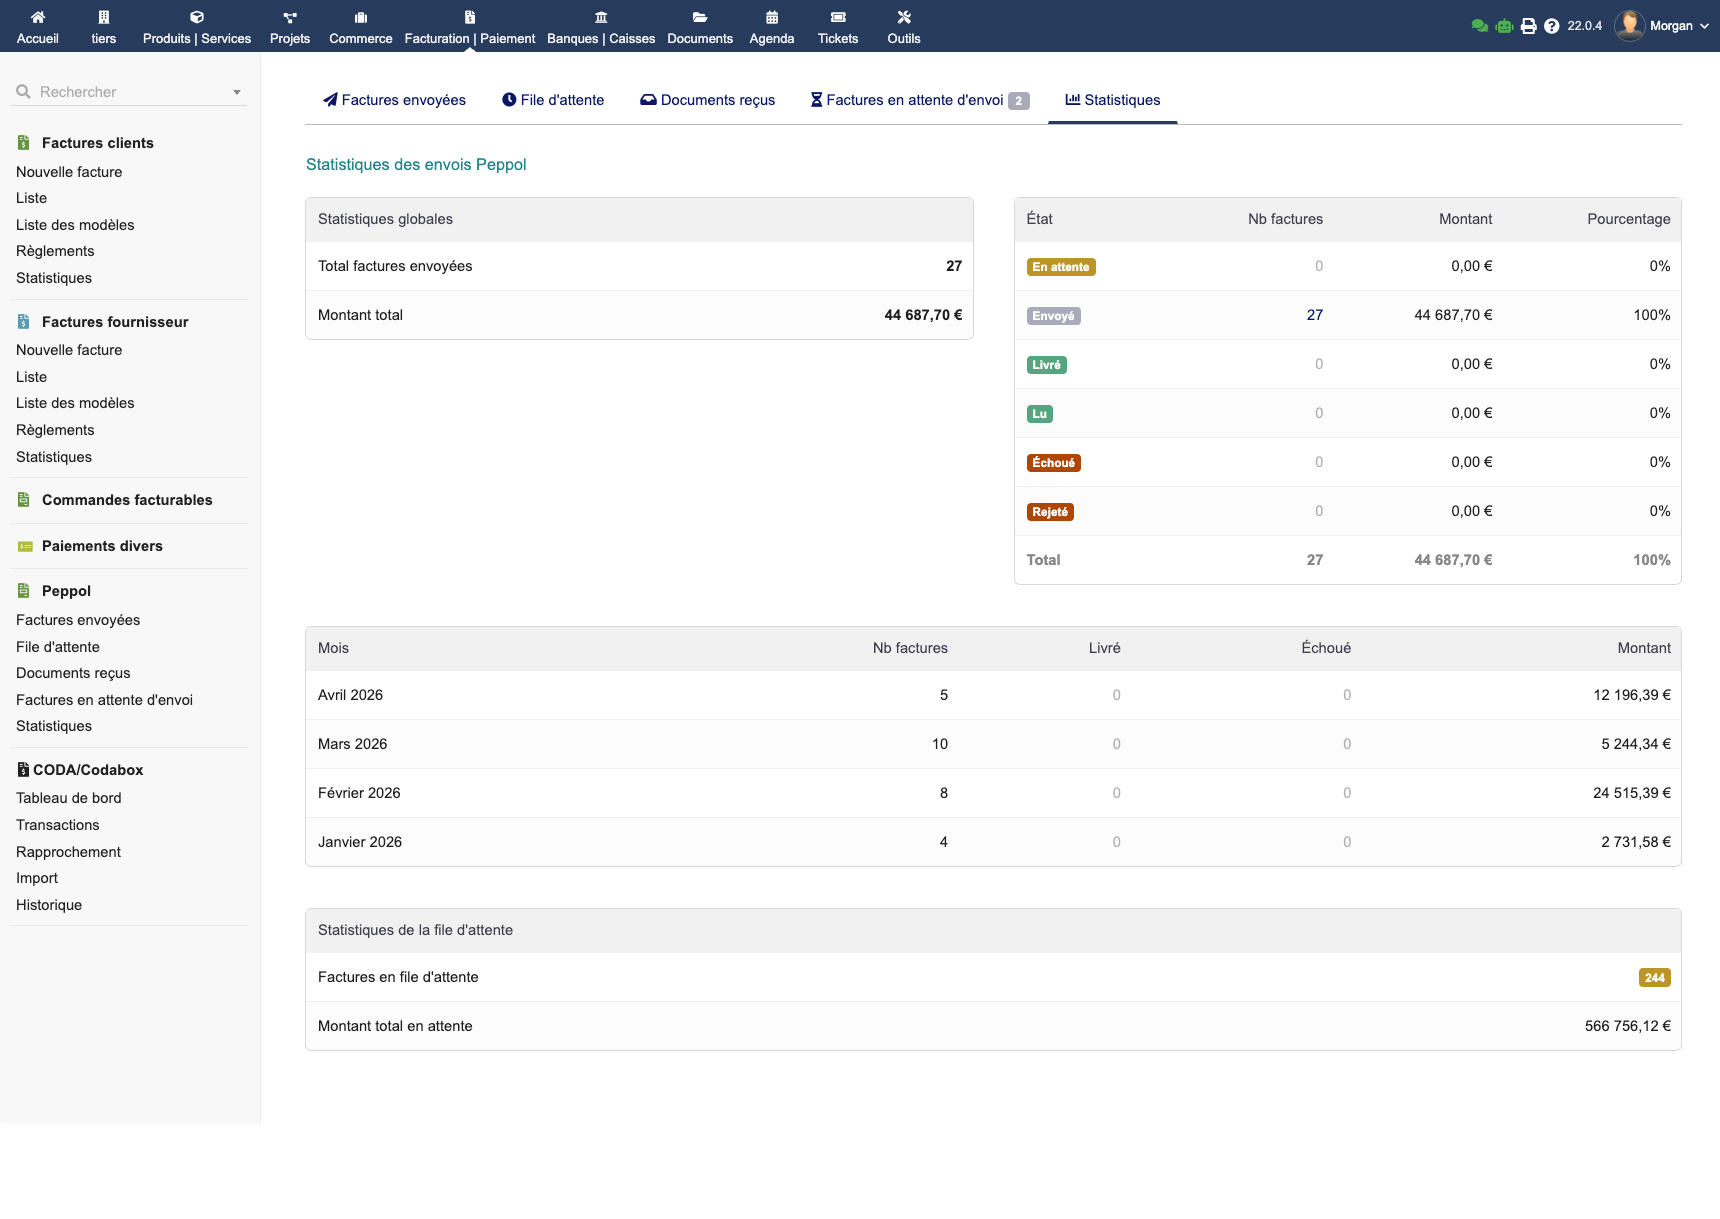Open the help question mark icon
The width and height of the screenshot is (1720, 1219).
(x=1551, y=26)
